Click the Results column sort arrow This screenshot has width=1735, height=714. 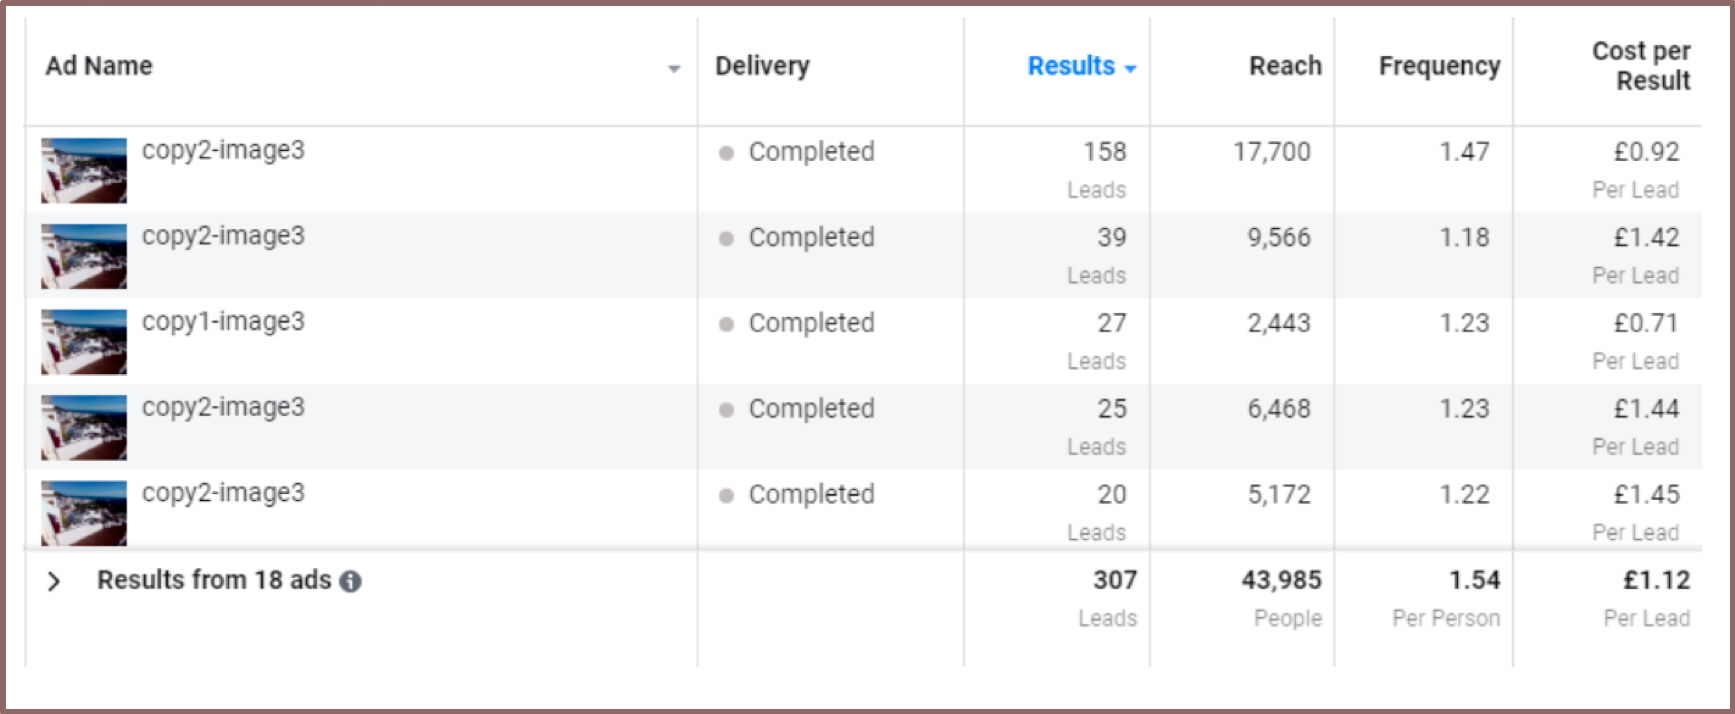(1130, 69)
